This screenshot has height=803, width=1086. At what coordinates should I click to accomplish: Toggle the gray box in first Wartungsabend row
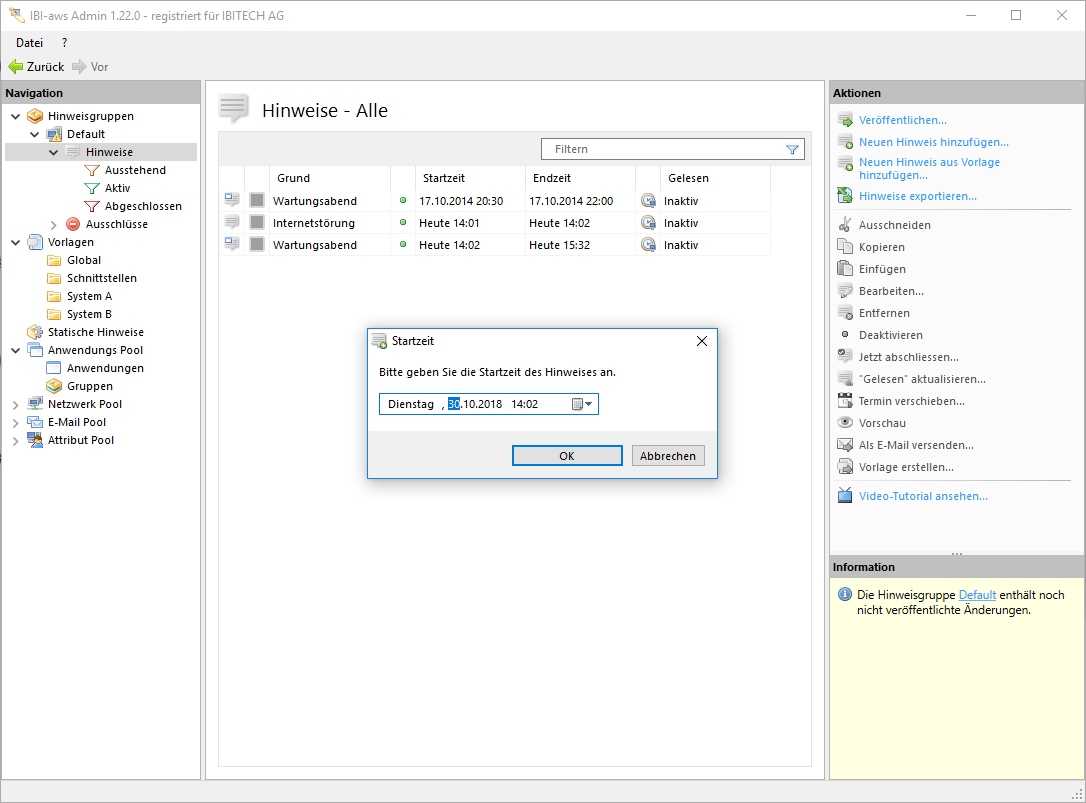click(257, 201)
